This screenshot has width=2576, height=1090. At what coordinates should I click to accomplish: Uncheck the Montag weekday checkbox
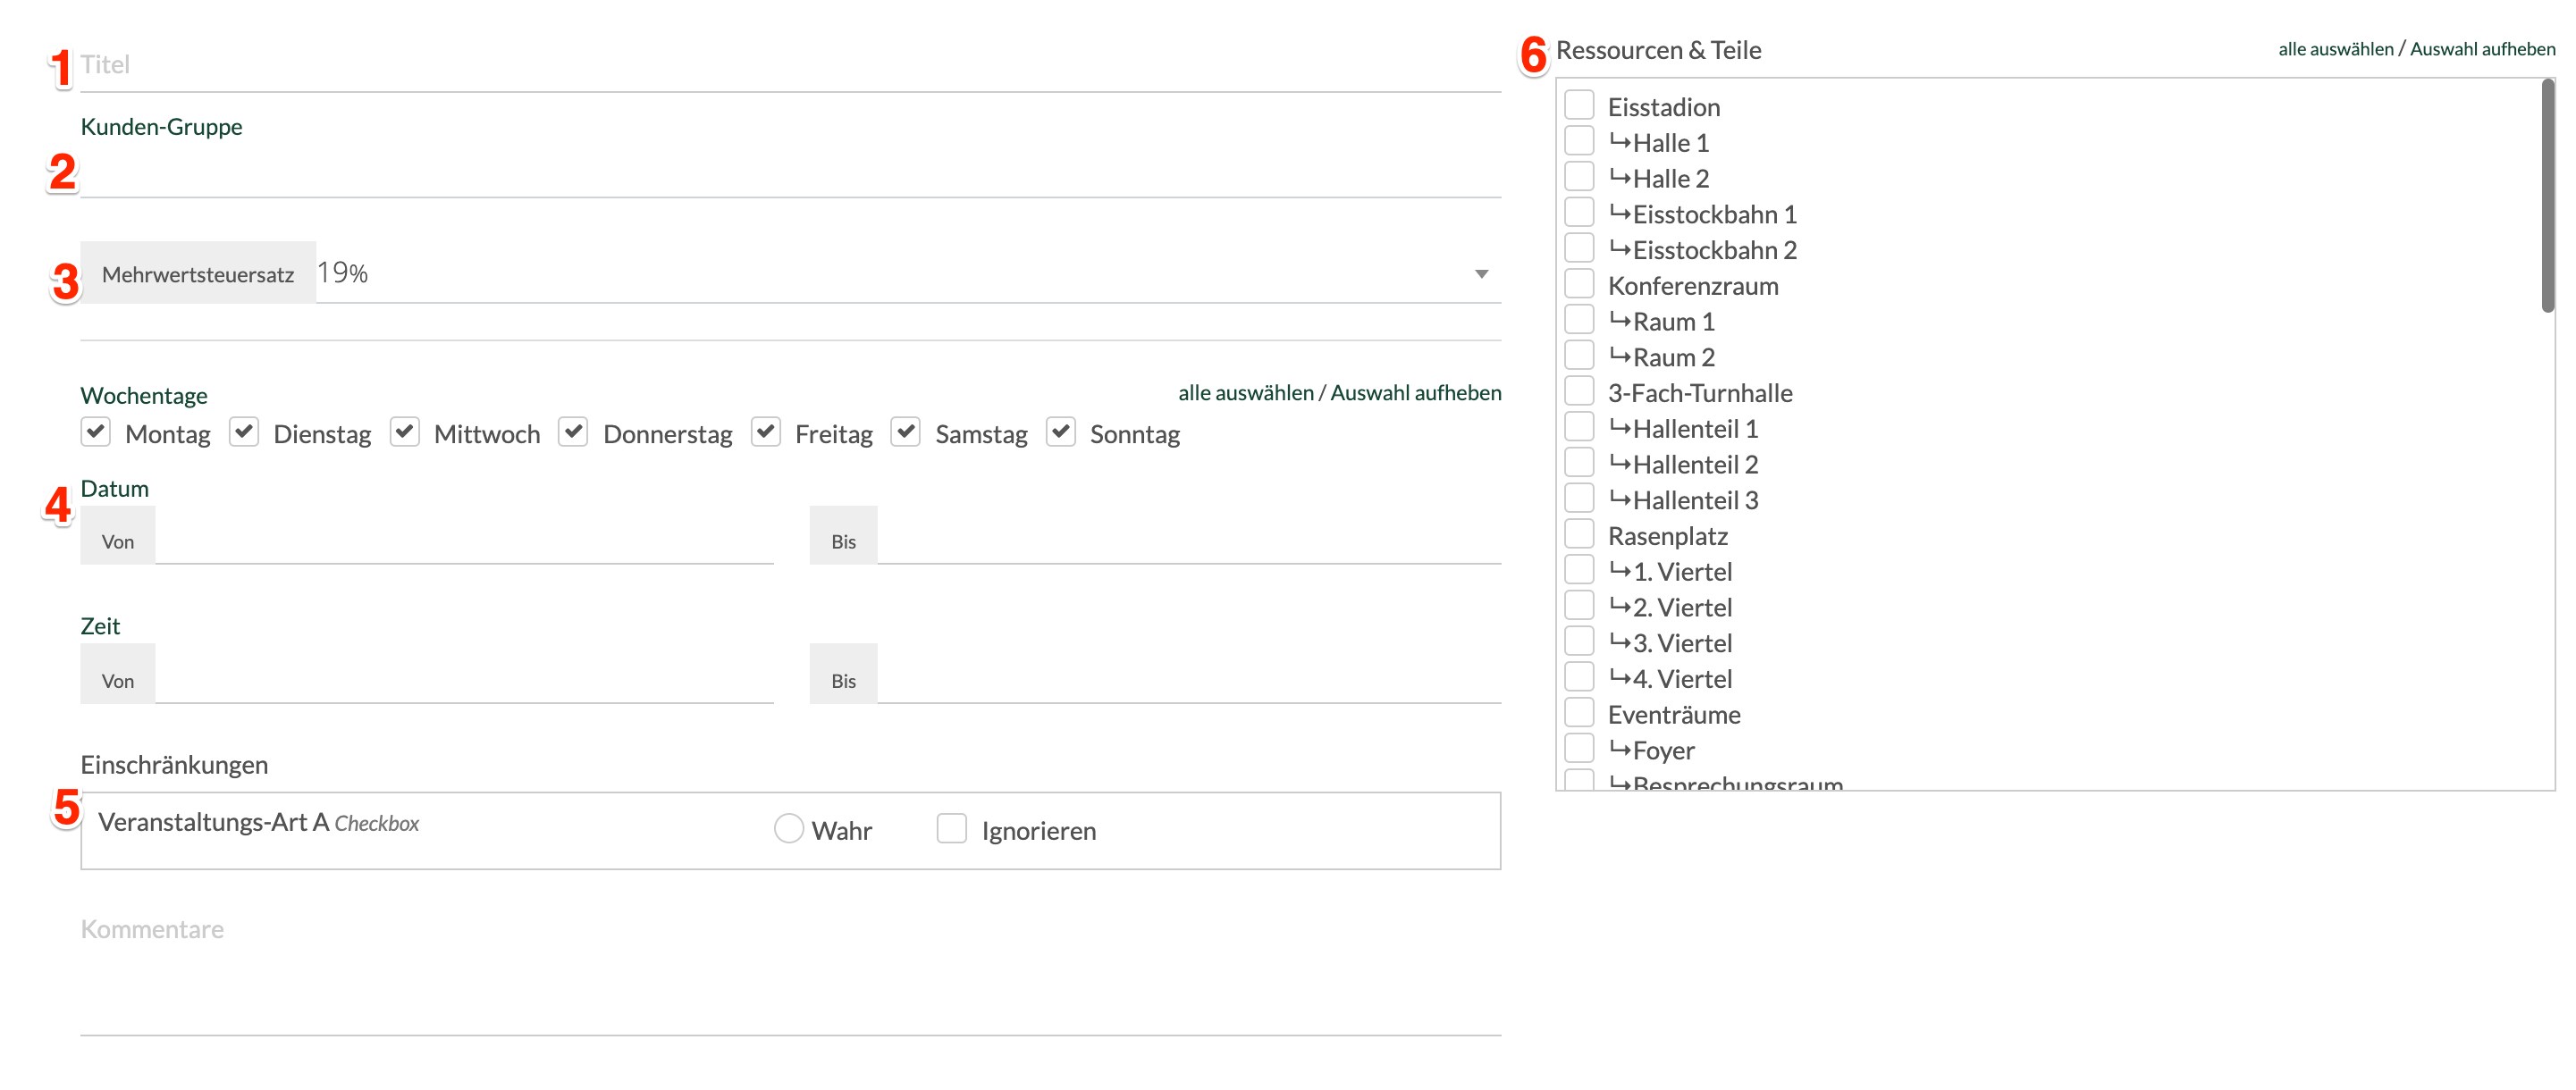(95, 432)
